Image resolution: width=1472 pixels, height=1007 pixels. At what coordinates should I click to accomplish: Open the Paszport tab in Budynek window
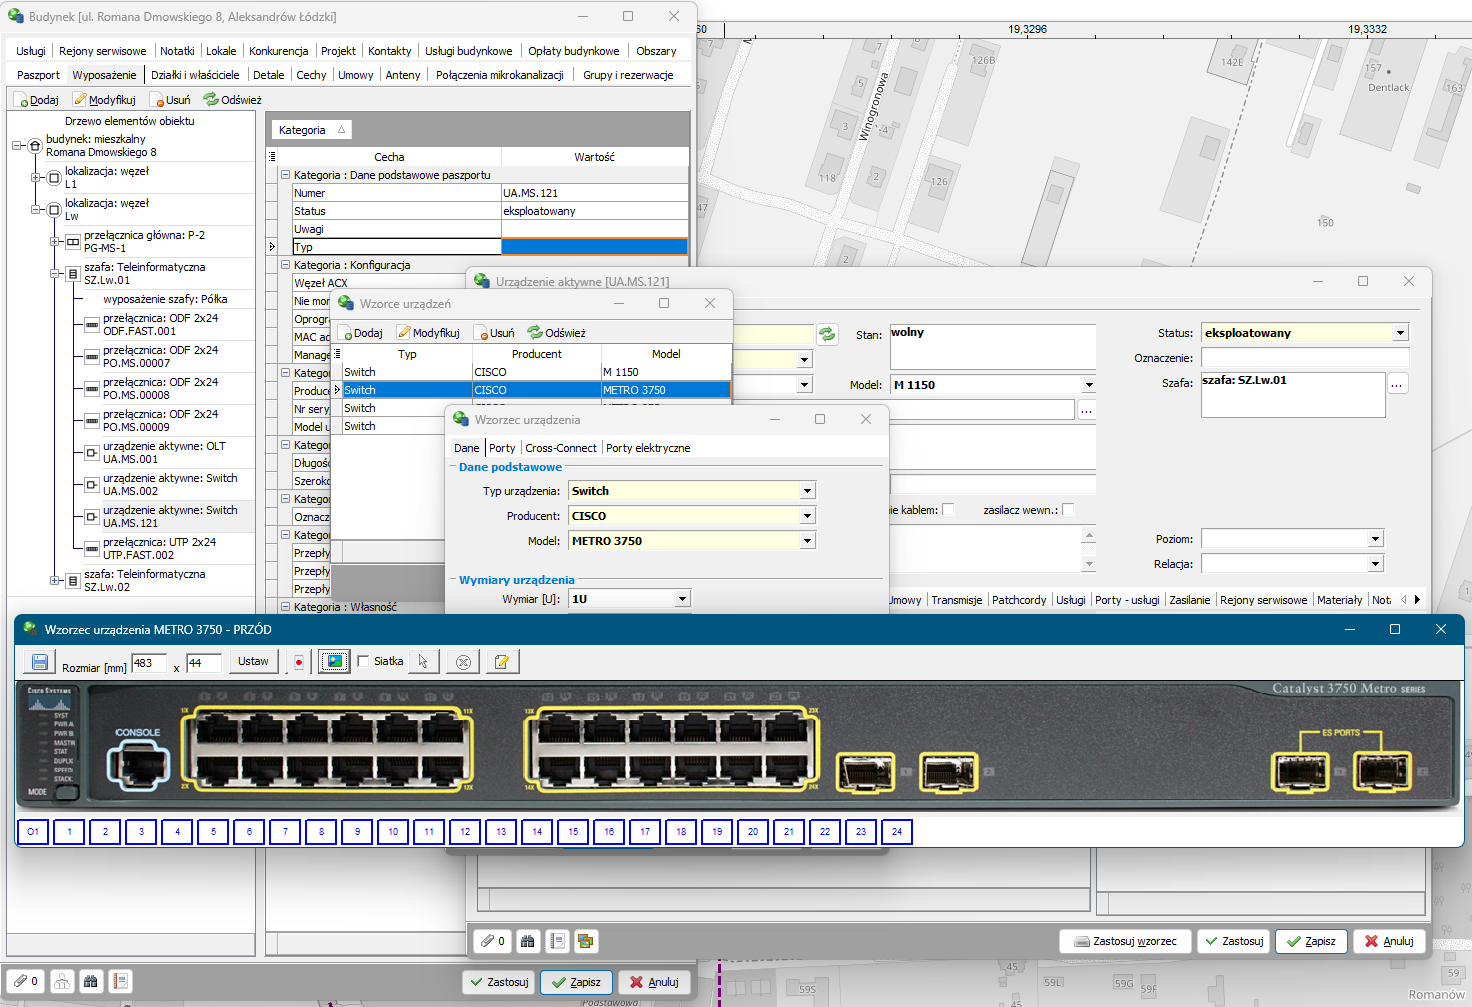tap(38, 75)
